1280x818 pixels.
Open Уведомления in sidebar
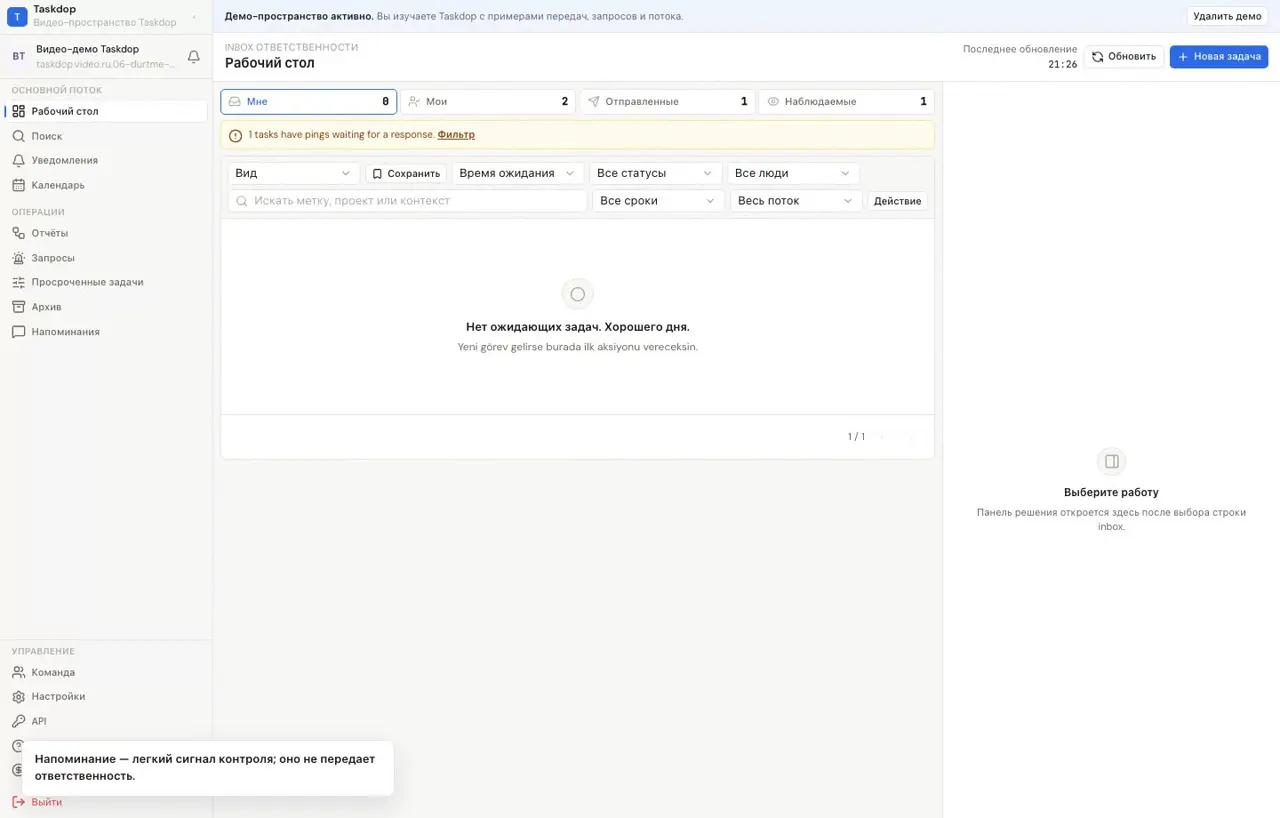tap(106, 160)
